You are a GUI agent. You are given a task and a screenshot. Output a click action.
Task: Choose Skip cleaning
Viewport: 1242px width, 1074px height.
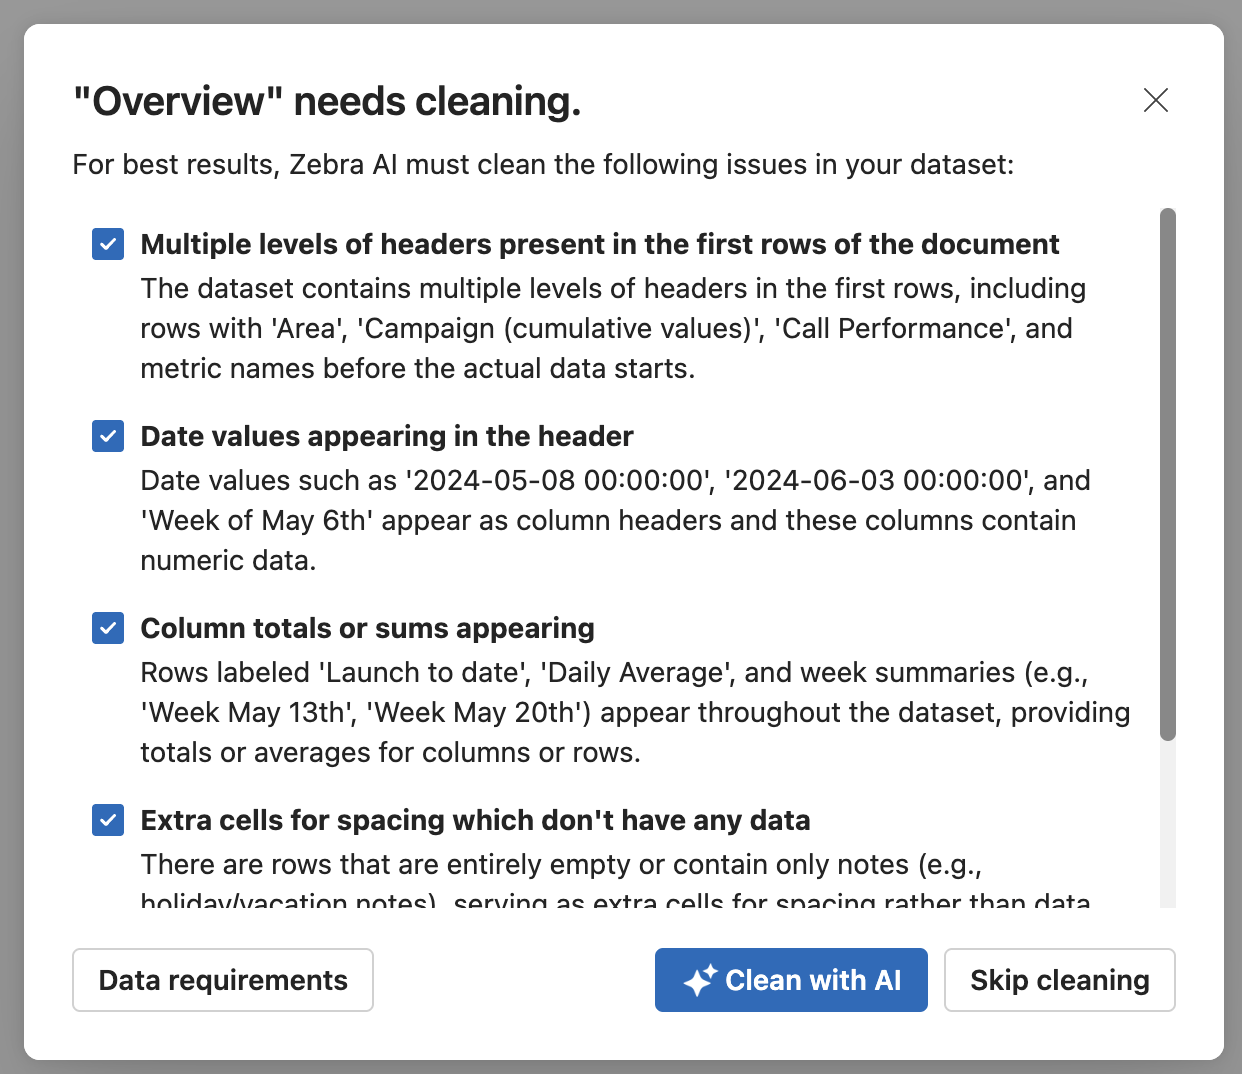[x=1059, y=980]
